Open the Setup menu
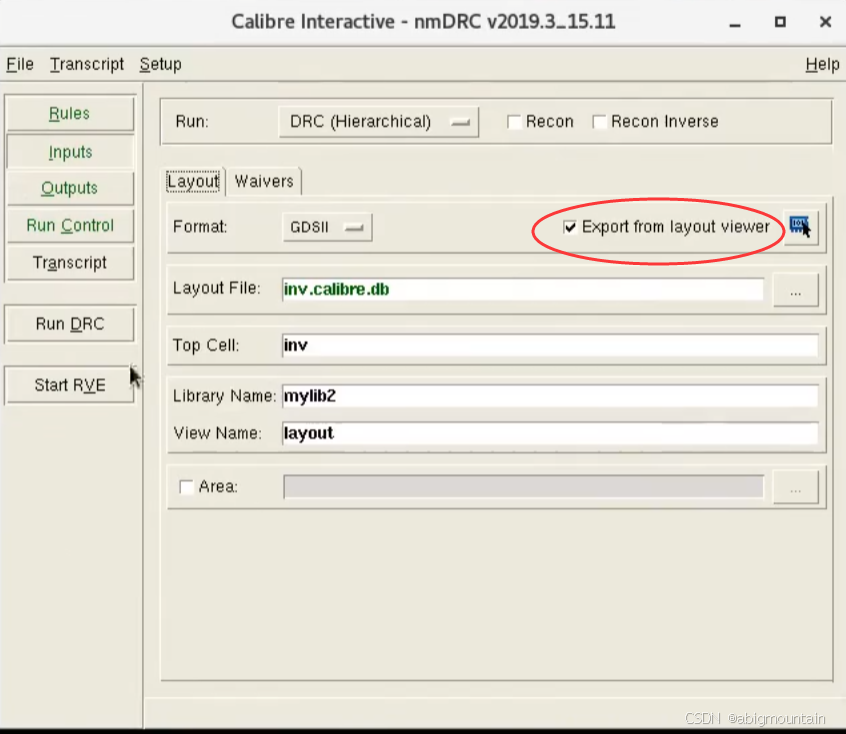846x734 pixels. point(160,64)
